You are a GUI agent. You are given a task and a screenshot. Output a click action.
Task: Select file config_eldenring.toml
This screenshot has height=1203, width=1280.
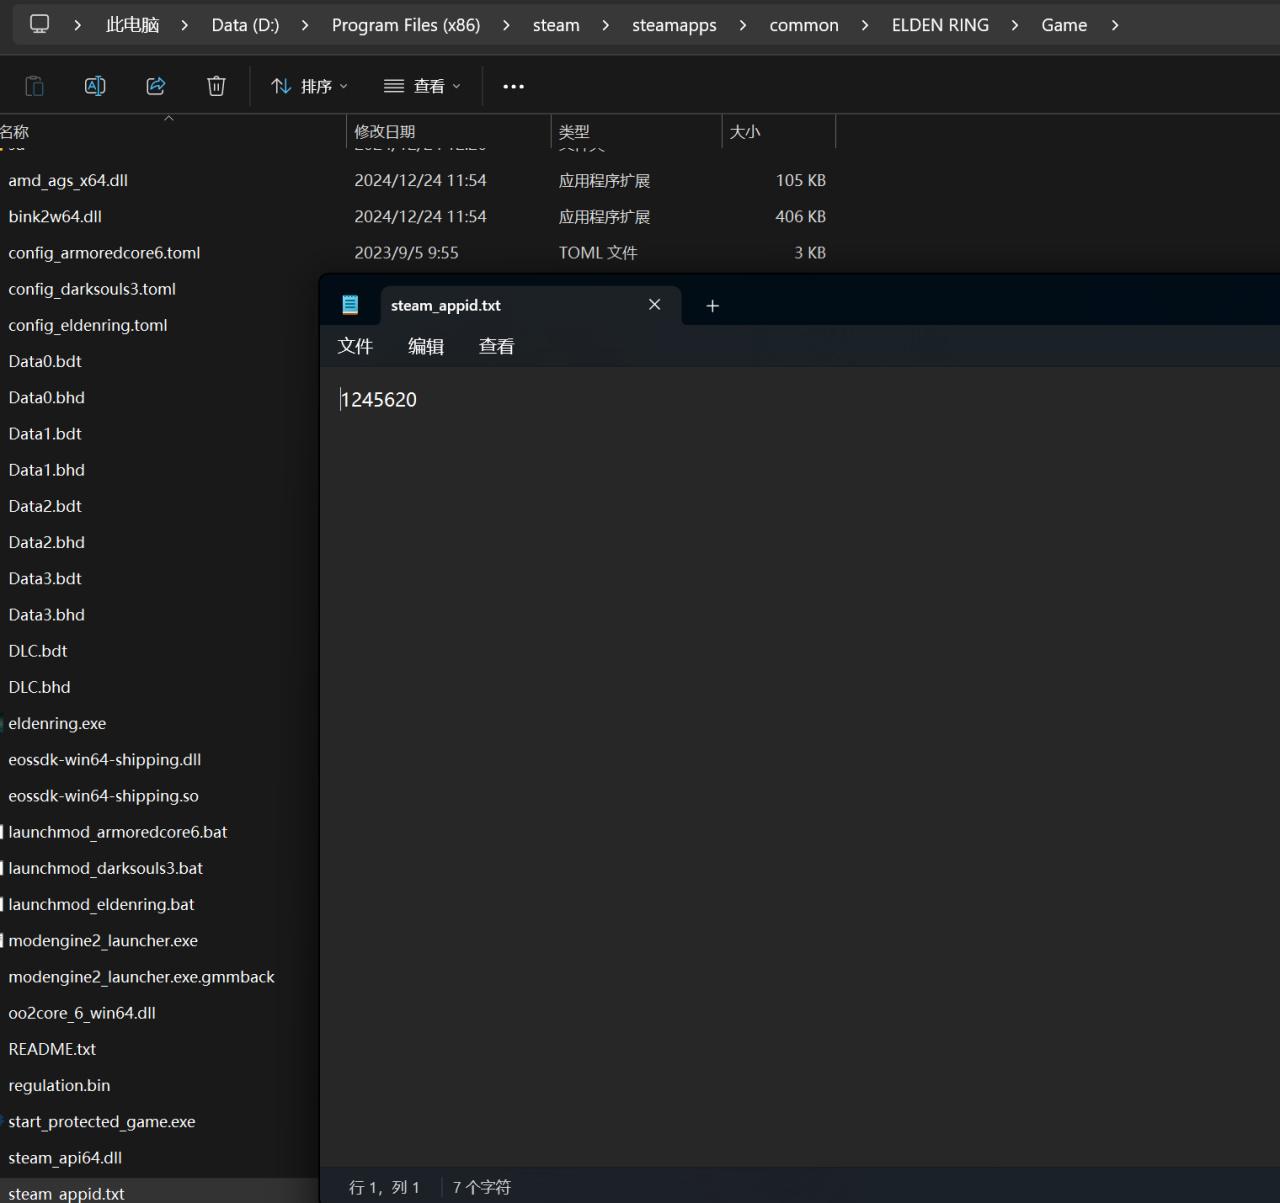click(88, 325)
